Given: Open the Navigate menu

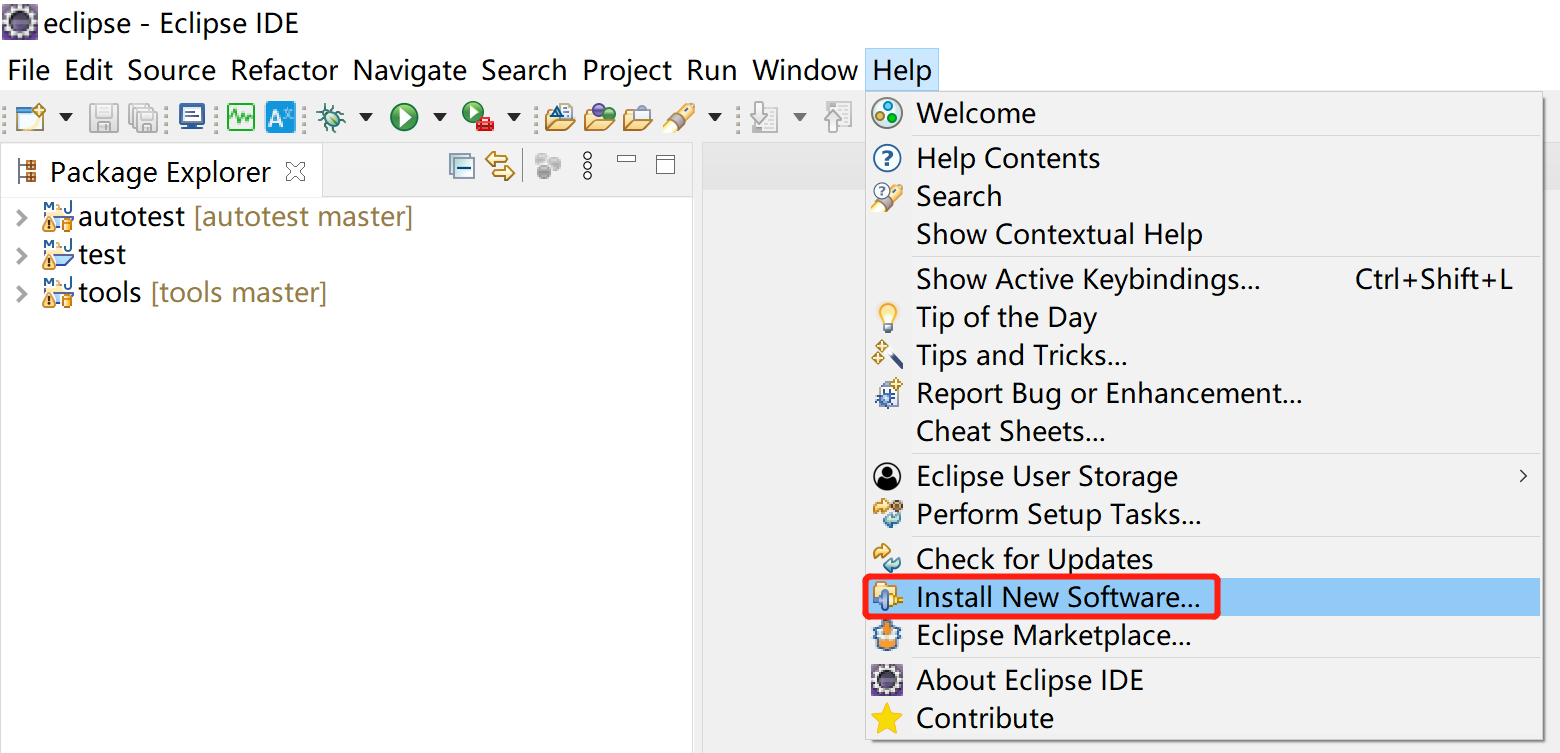Looking at the screenshot, I should 410,70.
